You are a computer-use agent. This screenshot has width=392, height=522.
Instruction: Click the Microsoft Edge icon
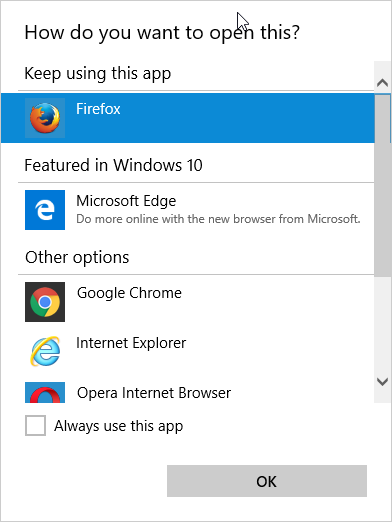(45, 210)
